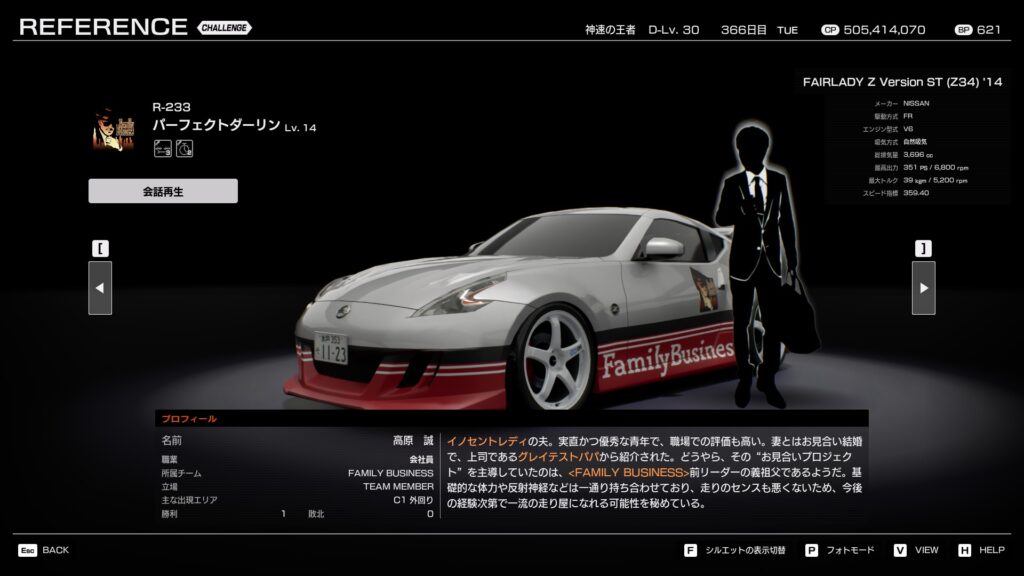Click the CP currency badge icon
This screenshot has height=576, width=1024.
click(829, 30)
